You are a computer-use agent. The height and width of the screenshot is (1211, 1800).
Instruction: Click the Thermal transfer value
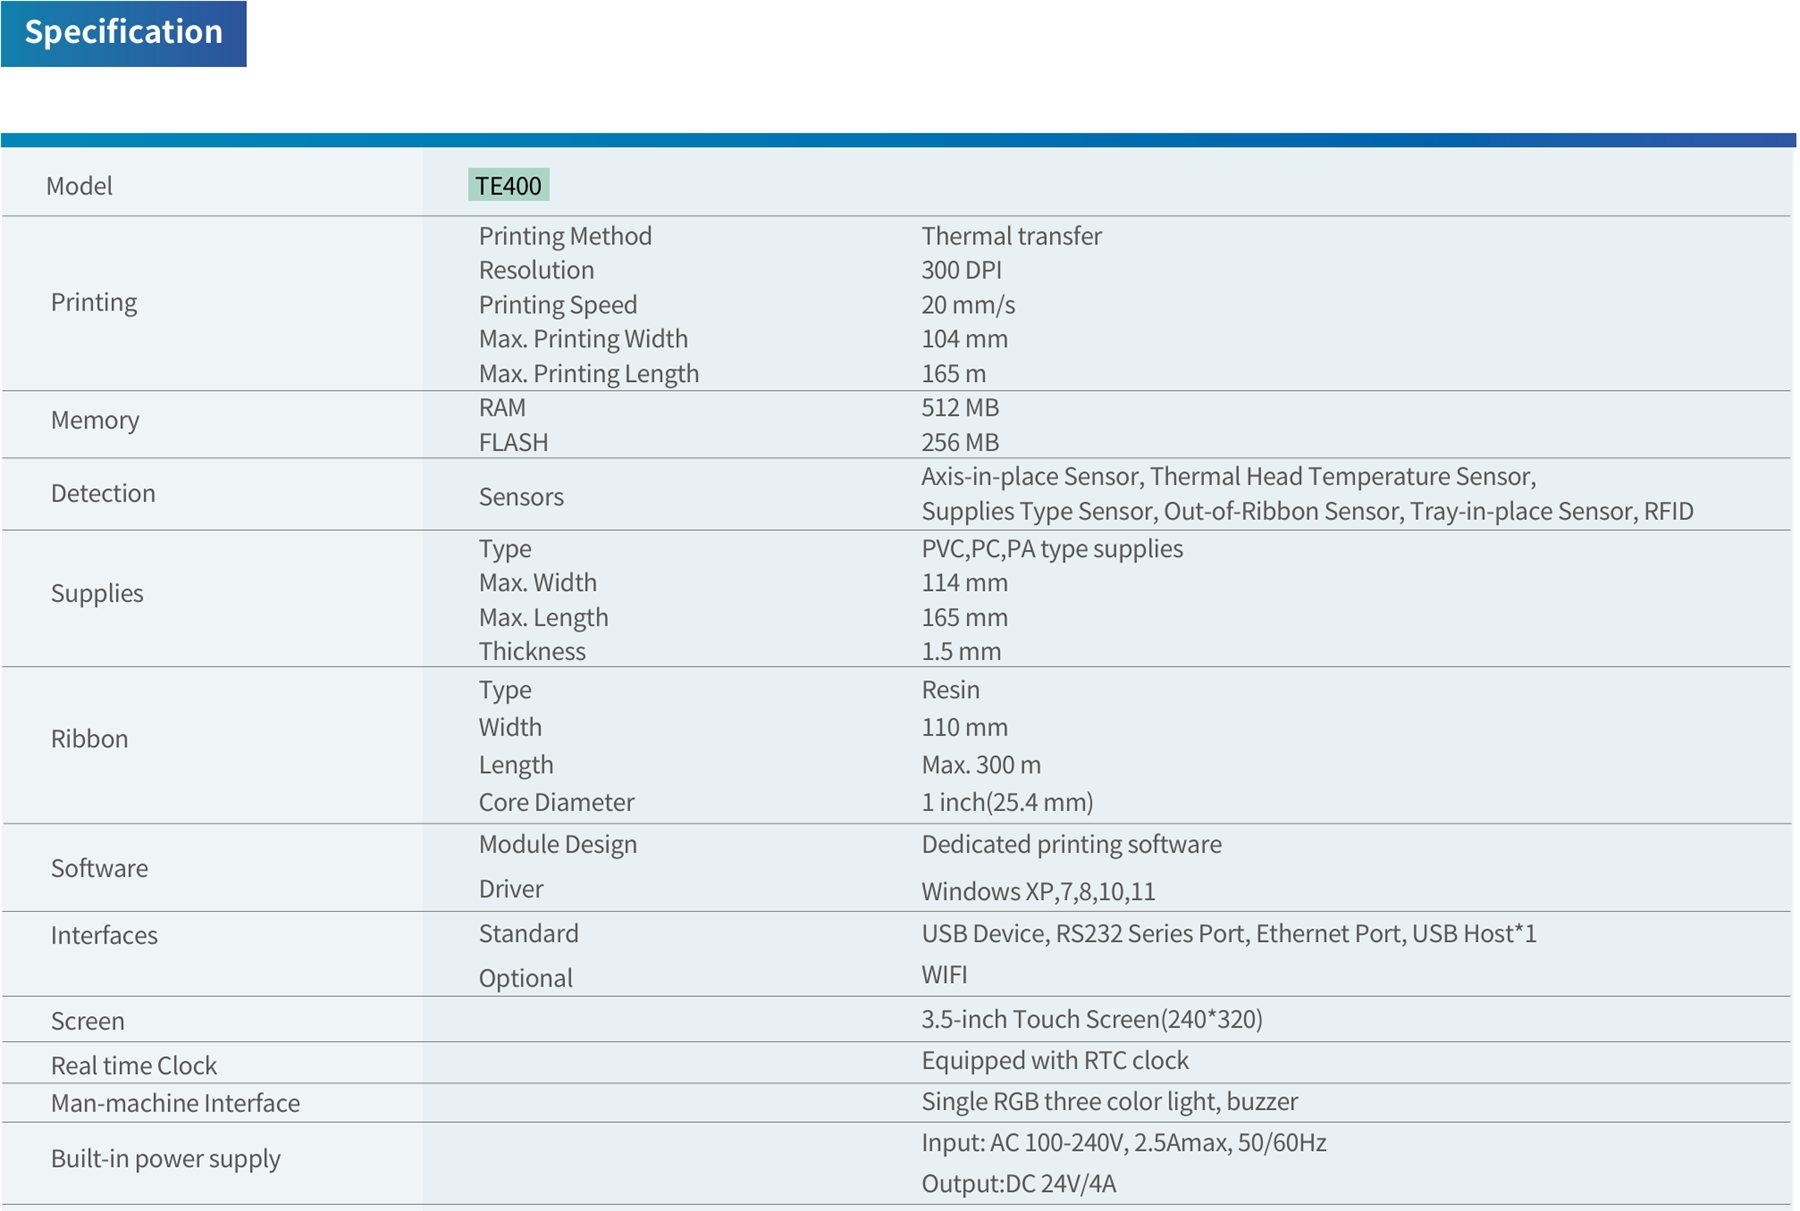1012,236
